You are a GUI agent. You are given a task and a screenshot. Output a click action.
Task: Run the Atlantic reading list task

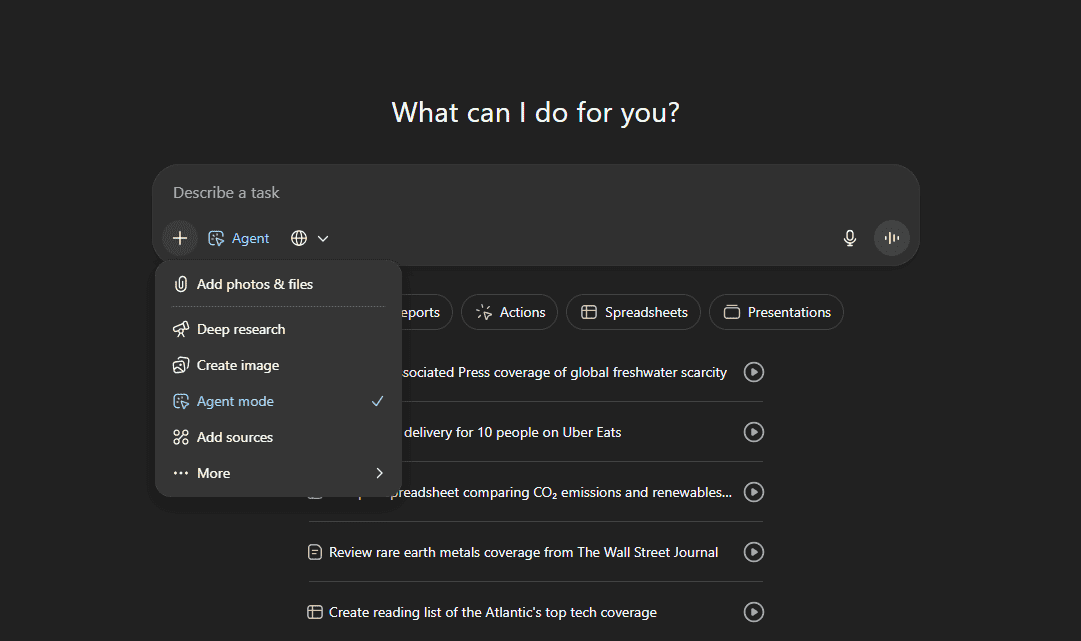coord(754,612)
